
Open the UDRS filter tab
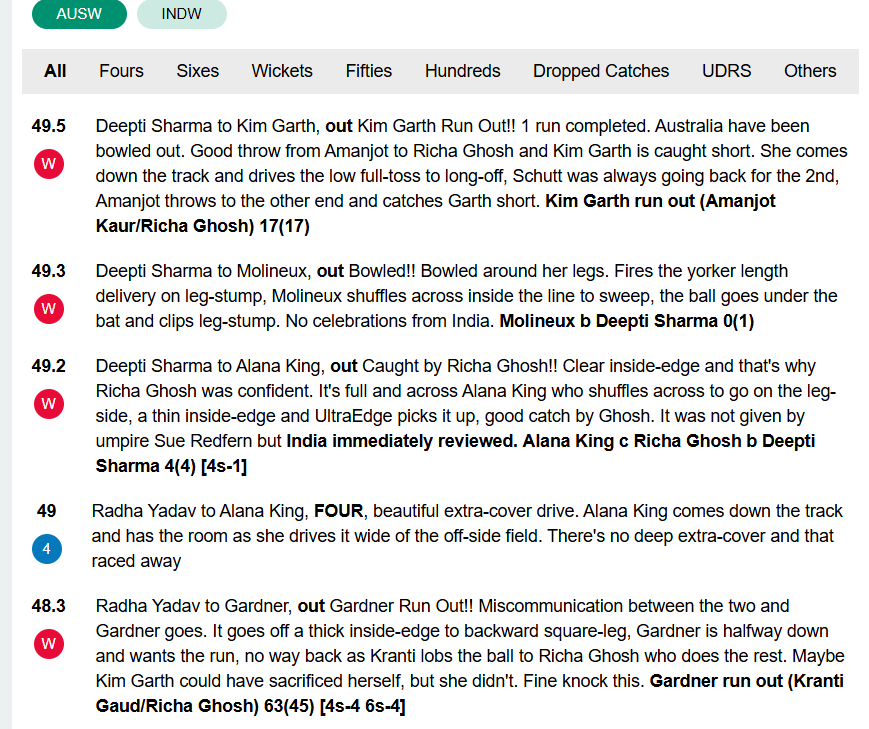click(726, 71)
